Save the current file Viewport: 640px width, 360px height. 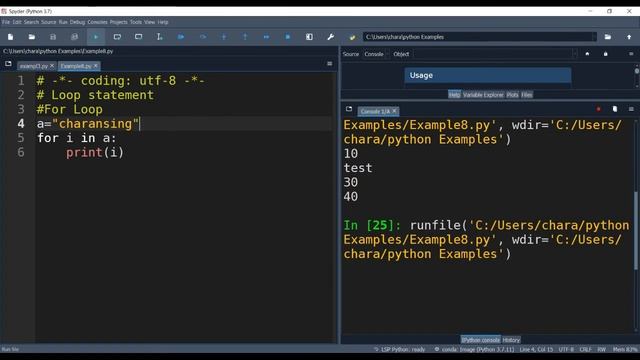click(53, 37)
